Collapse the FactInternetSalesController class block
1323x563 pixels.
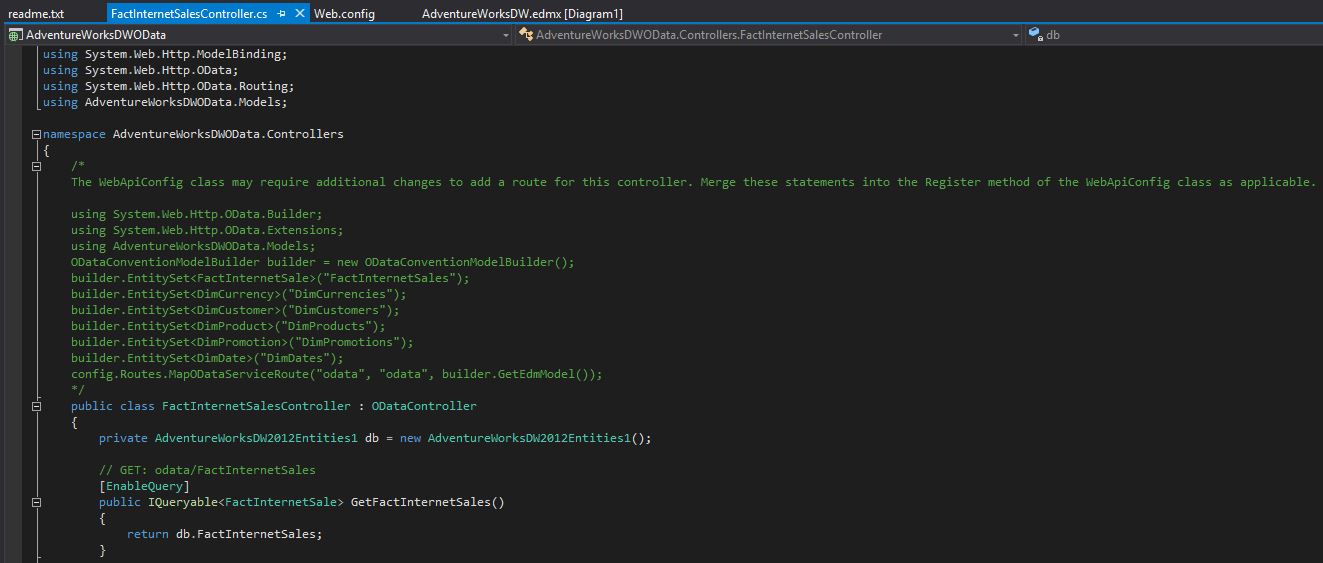pos(37,406)
